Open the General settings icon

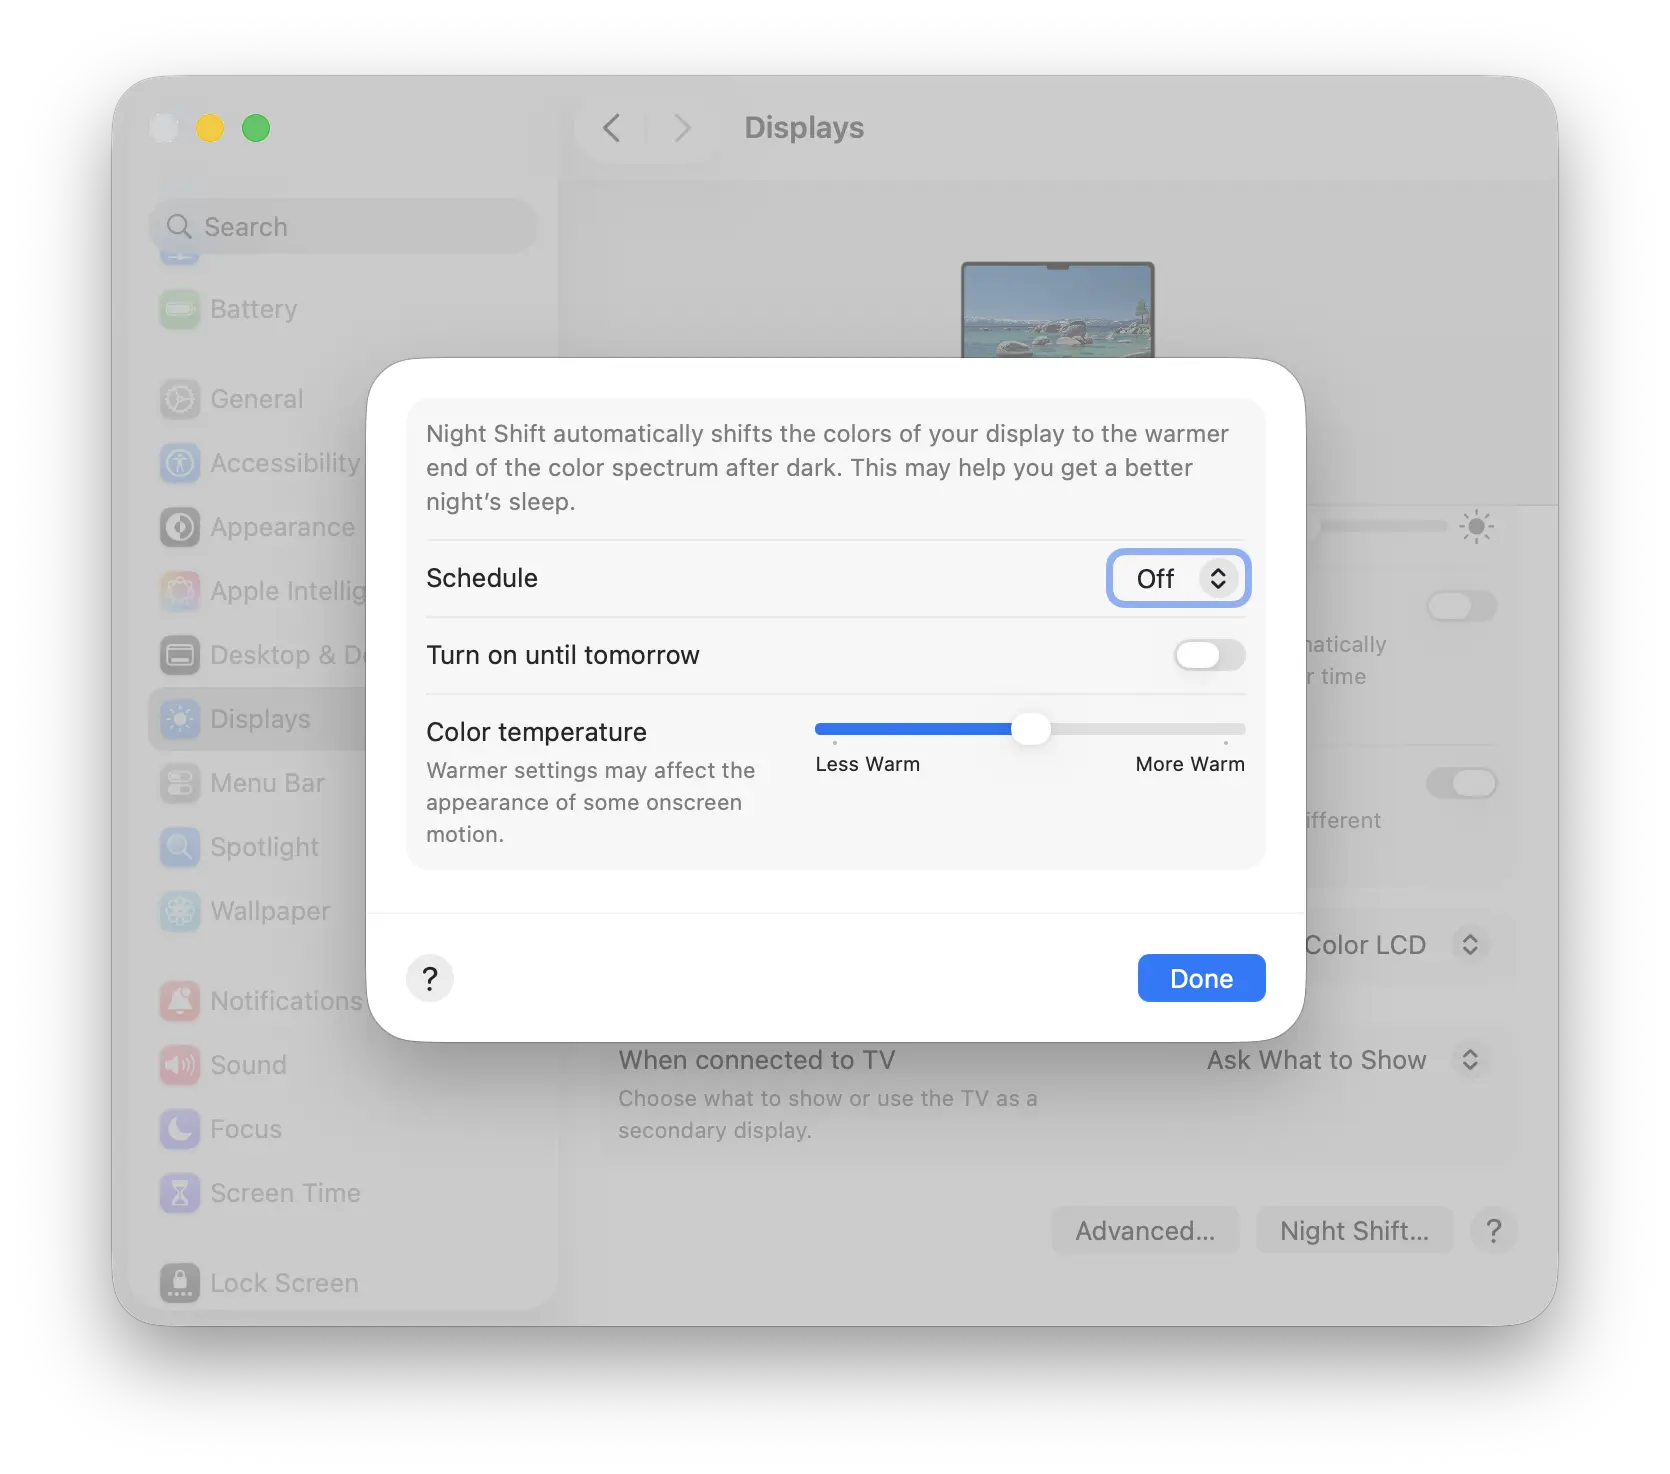coord(180,399)
